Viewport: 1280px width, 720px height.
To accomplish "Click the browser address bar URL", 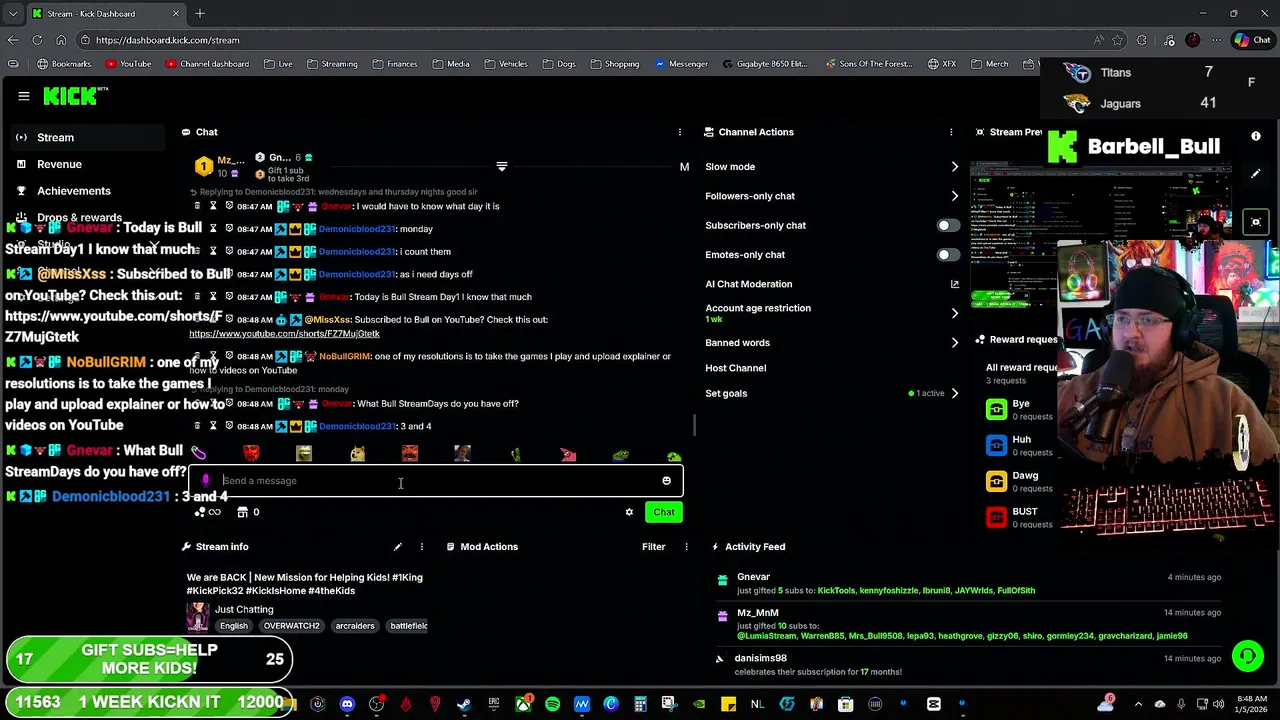I will tap(167, 40).
